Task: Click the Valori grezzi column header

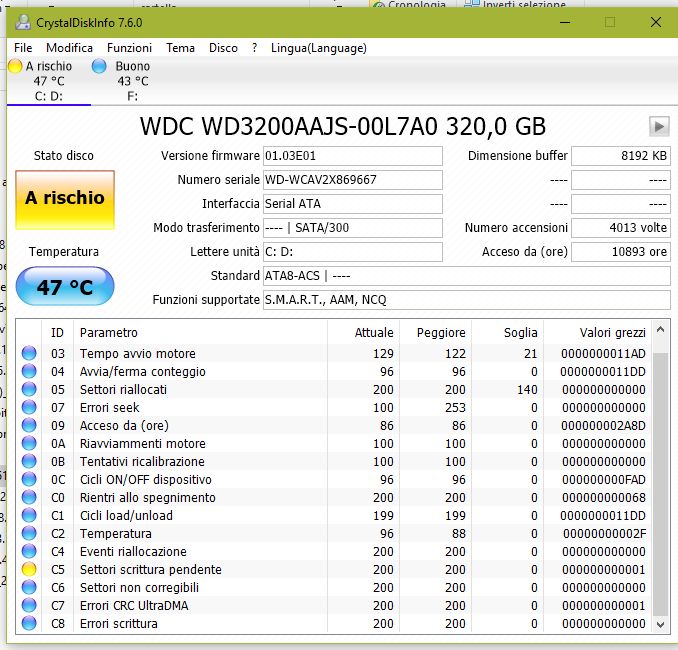Action: pos(597,332)
